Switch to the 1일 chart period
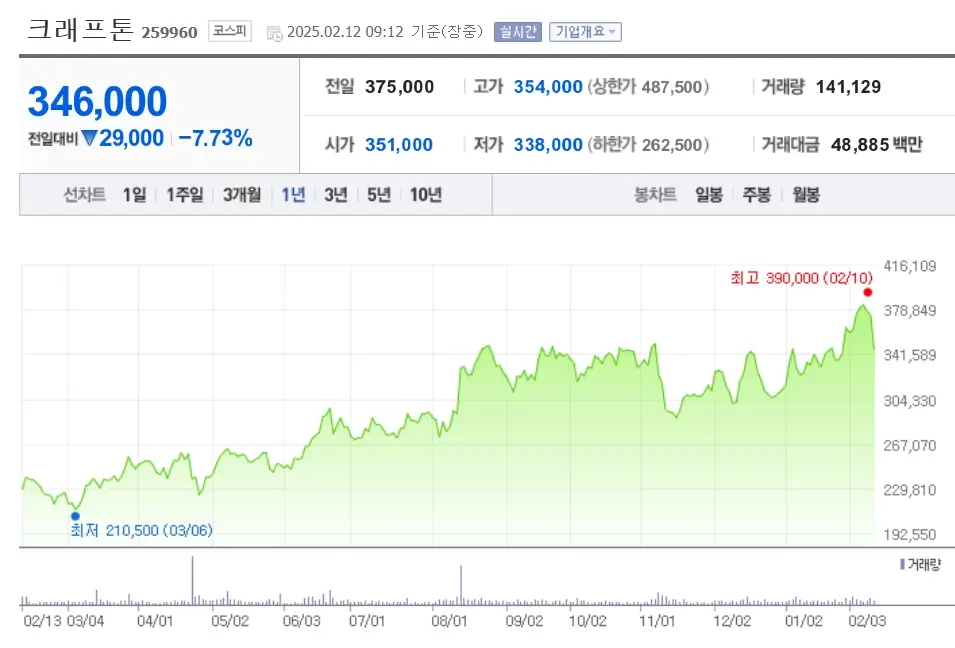 click(136, 194)
